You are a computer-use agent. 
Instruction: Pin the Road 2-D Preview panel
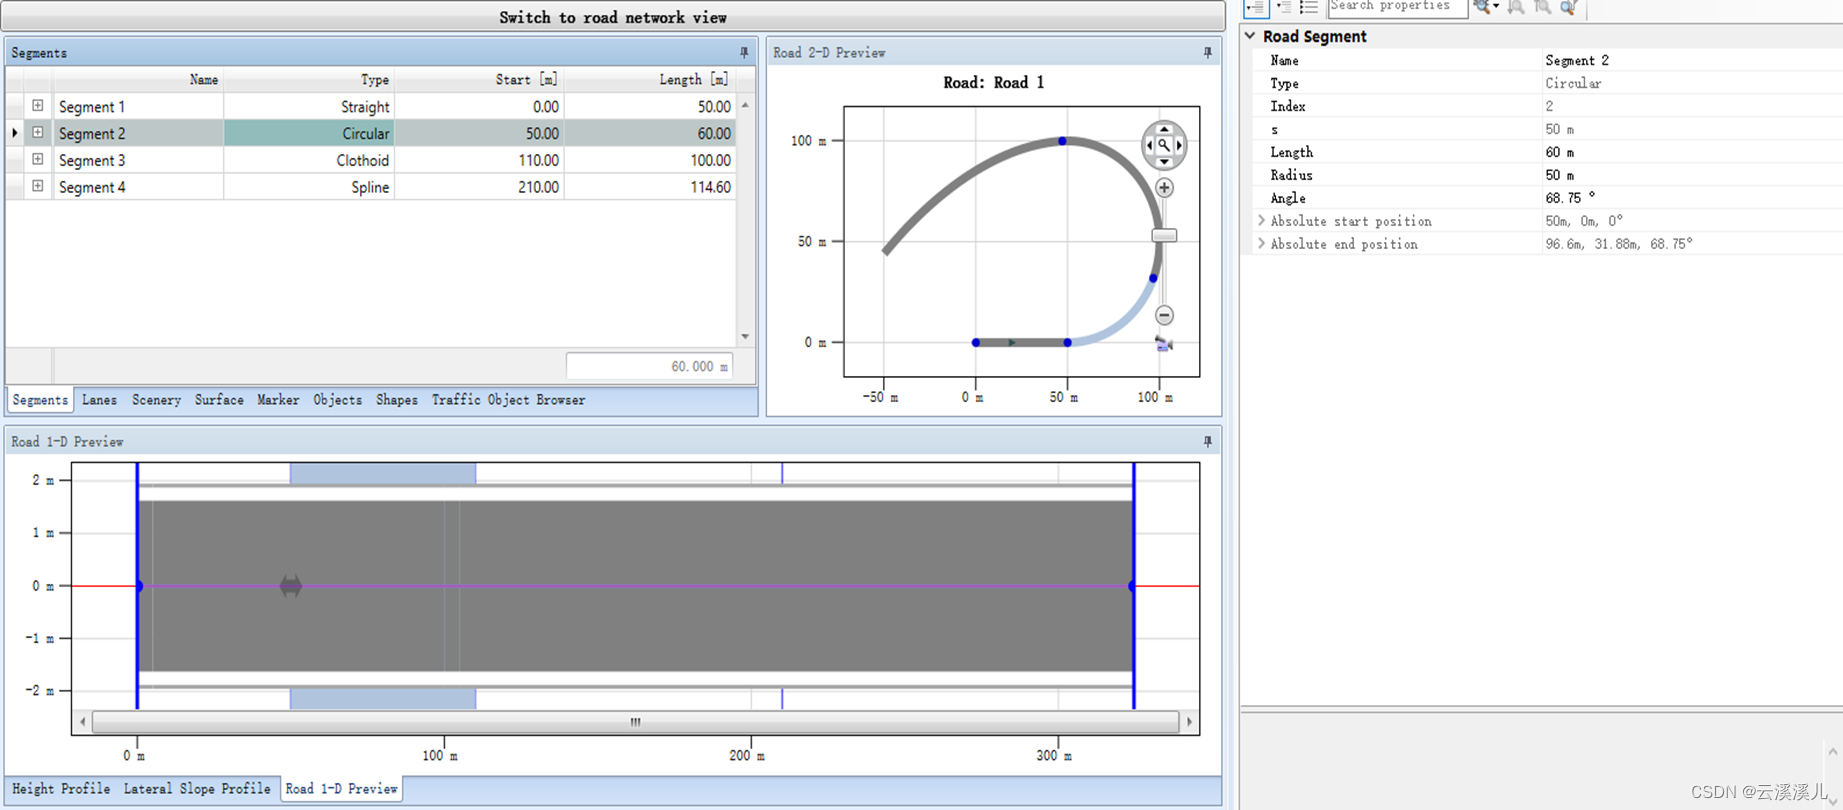click(1208, 52)
